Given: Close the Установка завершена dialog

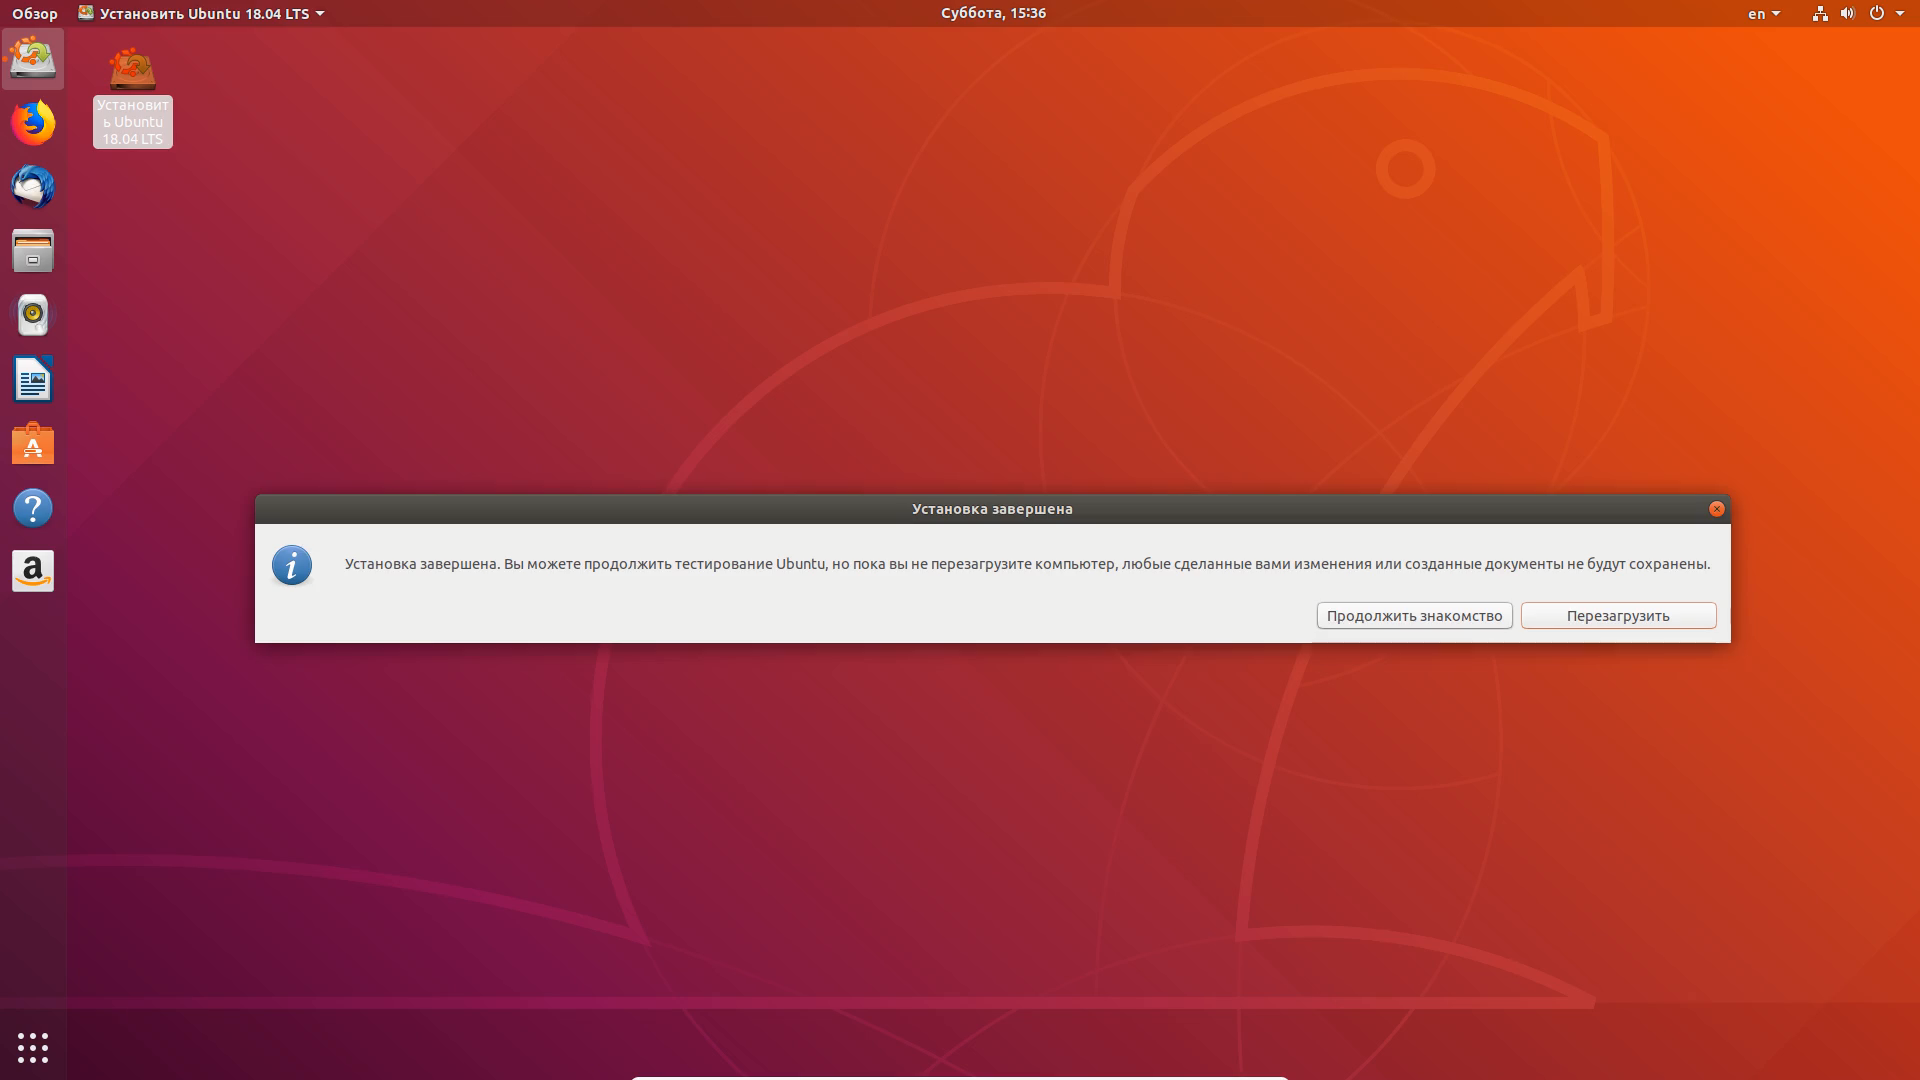Looking at the screenshot, I should tap(1716, 508).
